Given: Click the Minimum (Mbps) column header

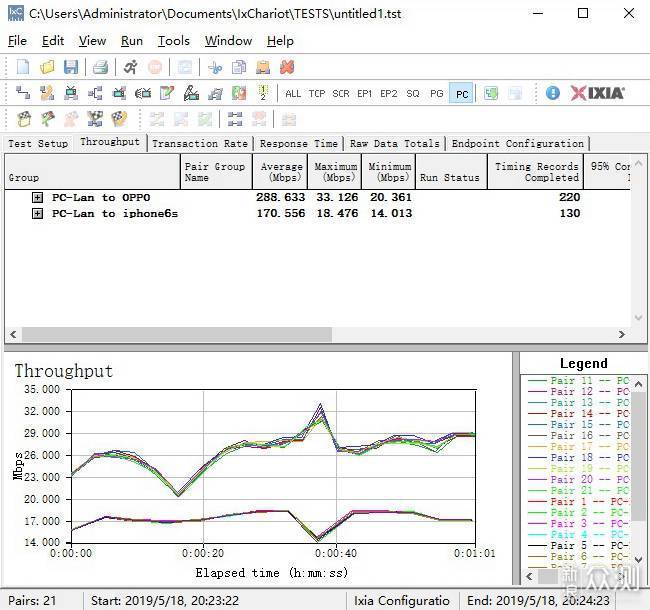Looking at the screenshot, I should click(388, 172).
